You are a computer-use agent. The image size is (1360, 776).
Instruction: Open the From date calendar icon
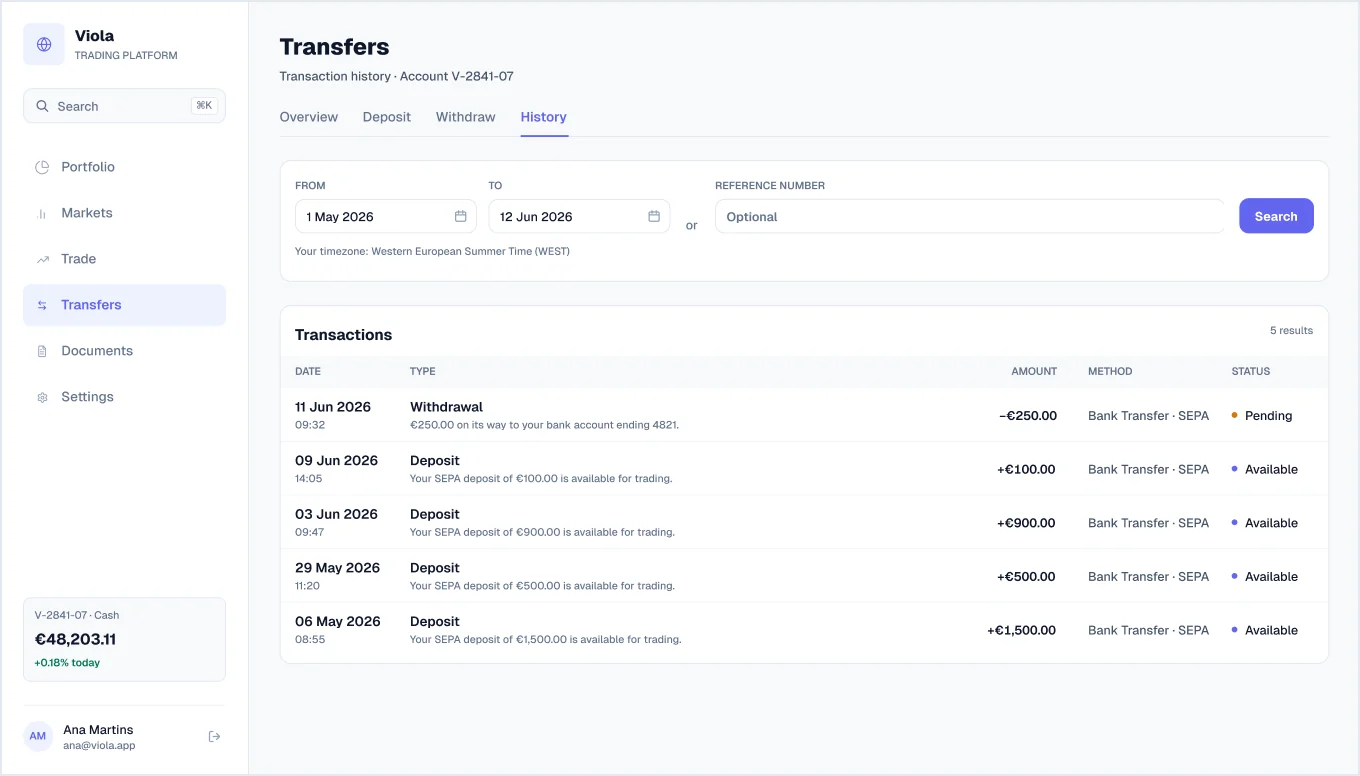(461, 216)
